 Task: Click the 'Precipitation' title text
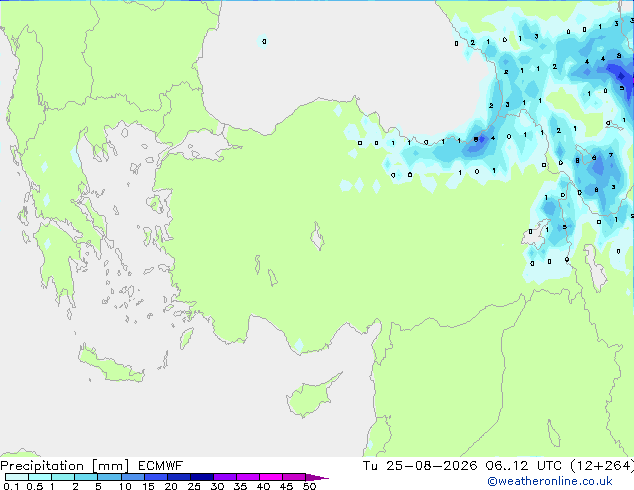(42, 466)
